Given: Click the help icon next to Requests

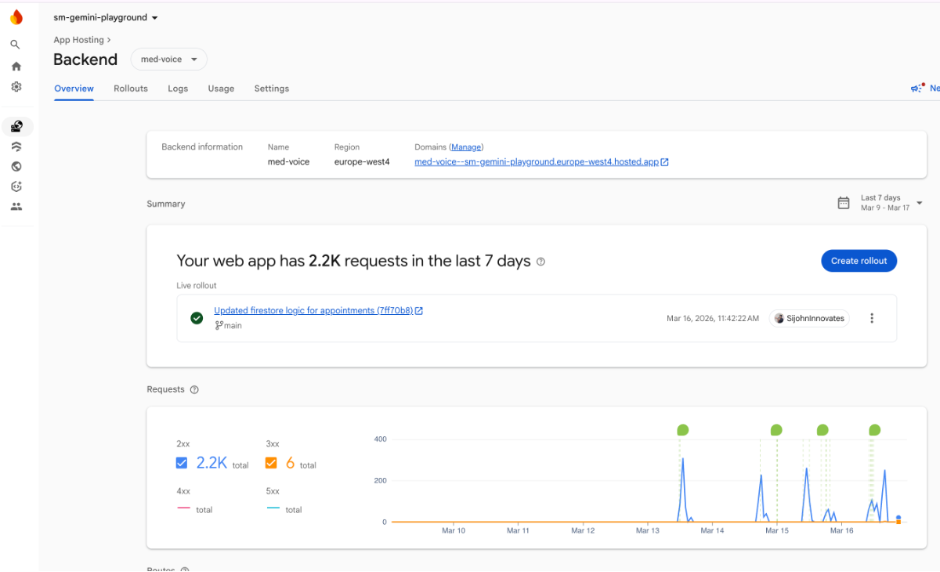Looking at the screenshot, I should [x=194, y=390].
